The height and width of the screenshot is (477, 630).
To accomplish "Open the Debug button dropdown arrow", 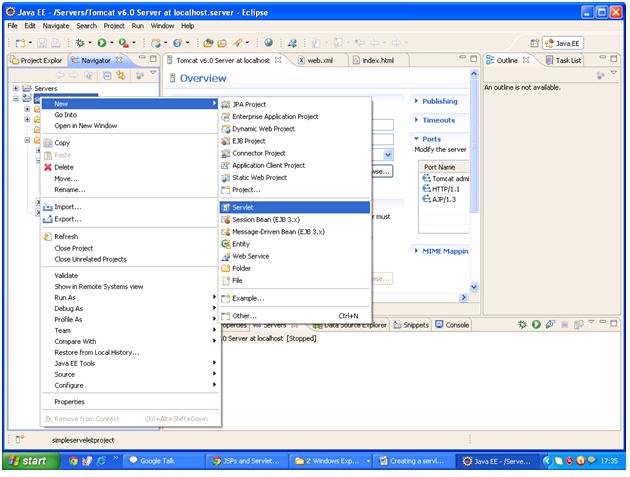I will [90, 43].
